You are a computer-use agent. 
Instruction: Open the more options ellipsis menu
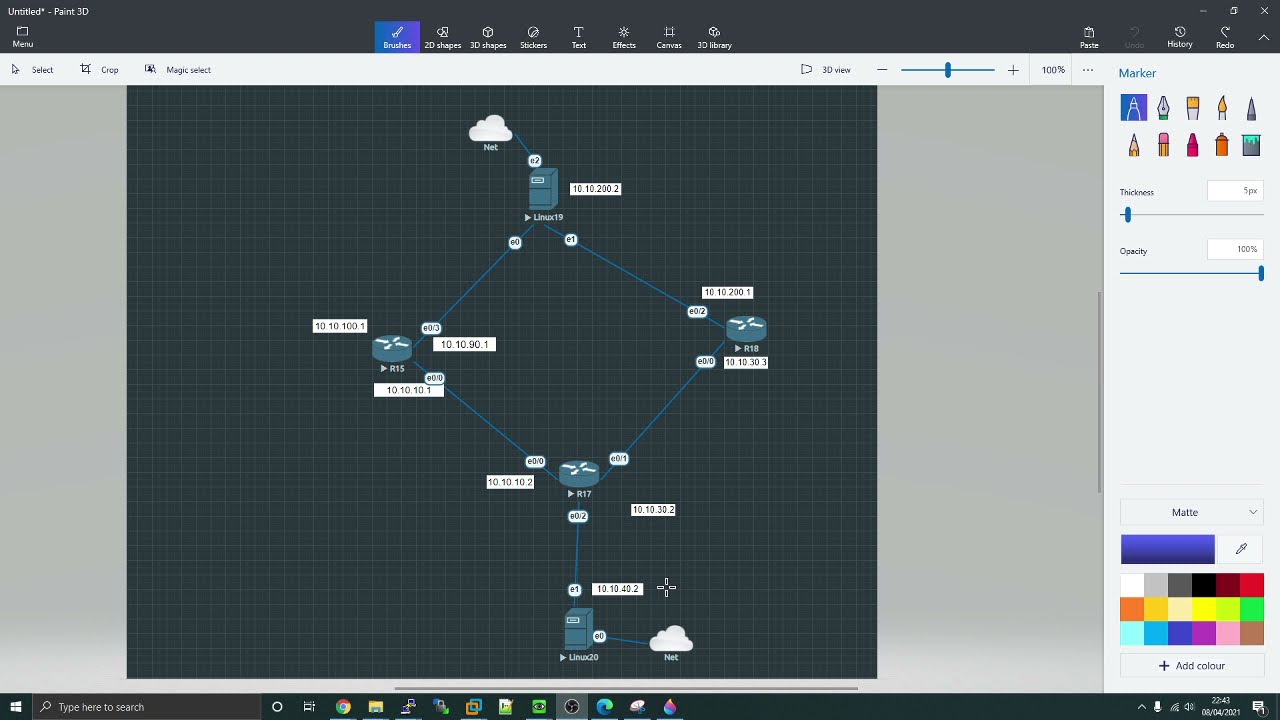coord(1088,70)
